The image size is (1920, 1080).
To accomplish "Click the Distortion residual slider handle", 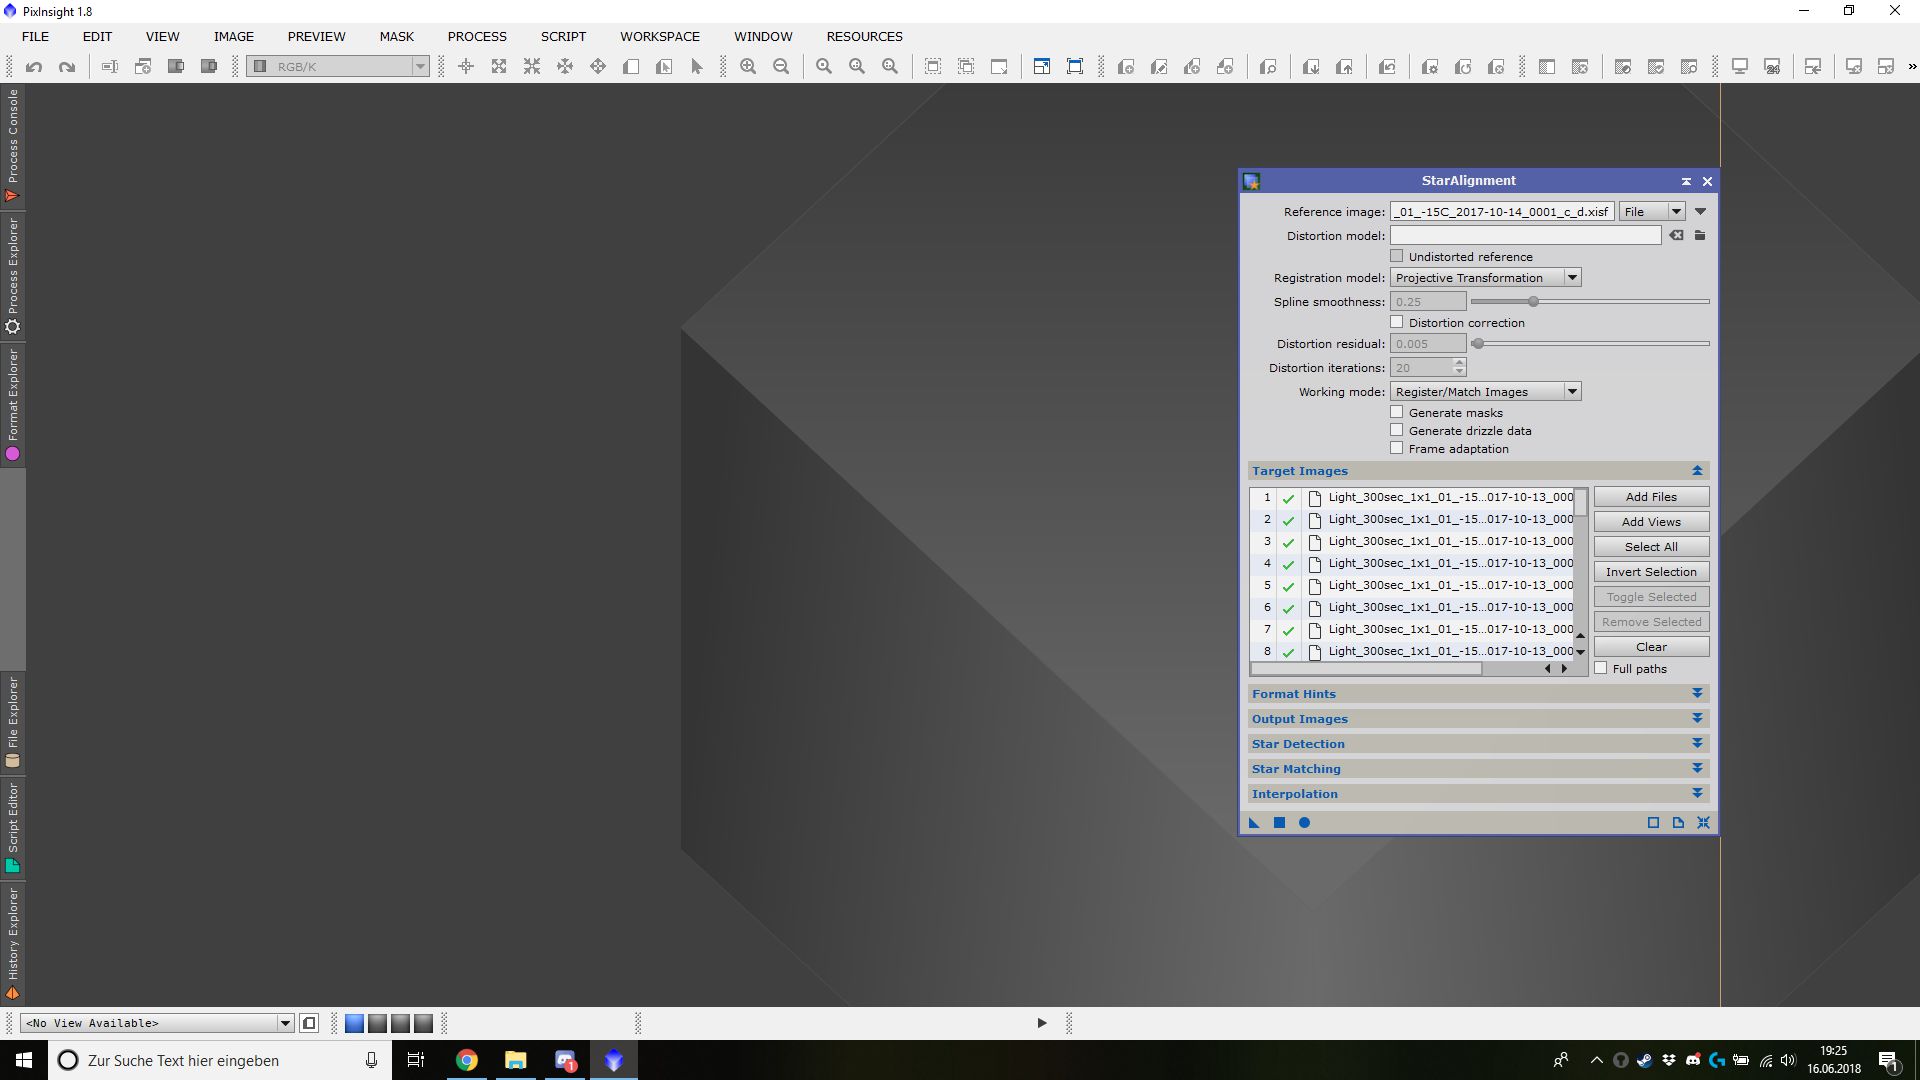I will pos(1477,344).
